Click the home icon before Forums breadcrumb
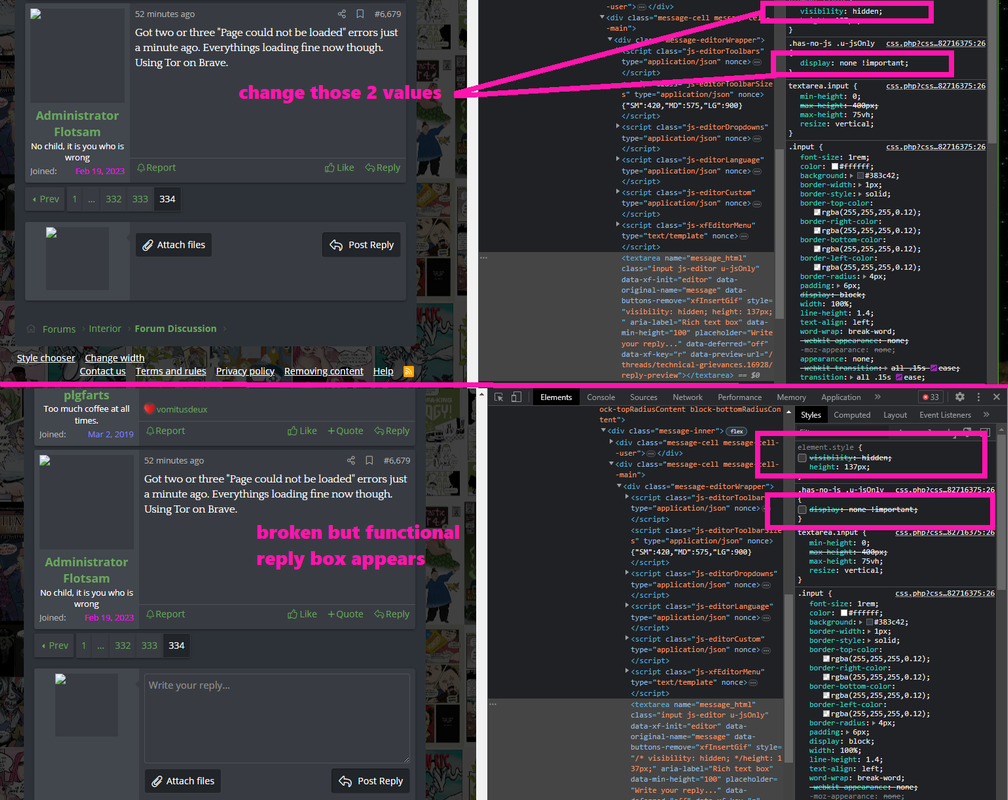 pos(31,329)
